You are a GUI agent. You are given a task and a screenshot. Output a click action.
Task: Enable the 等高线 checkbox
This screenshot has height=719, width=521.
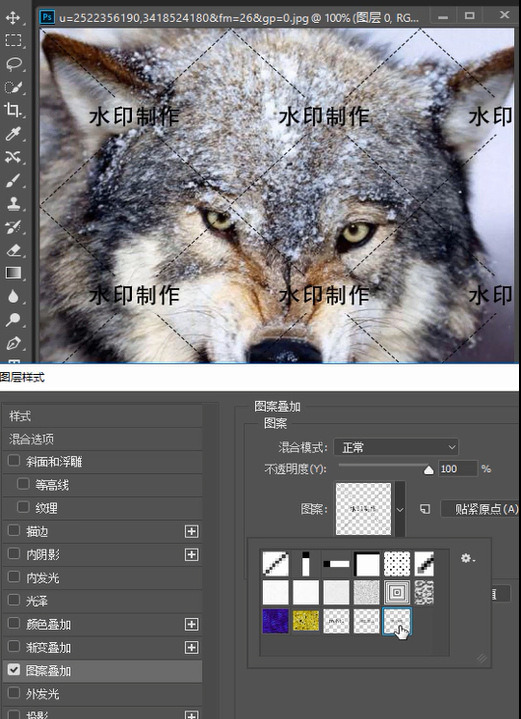click(23, 484)
